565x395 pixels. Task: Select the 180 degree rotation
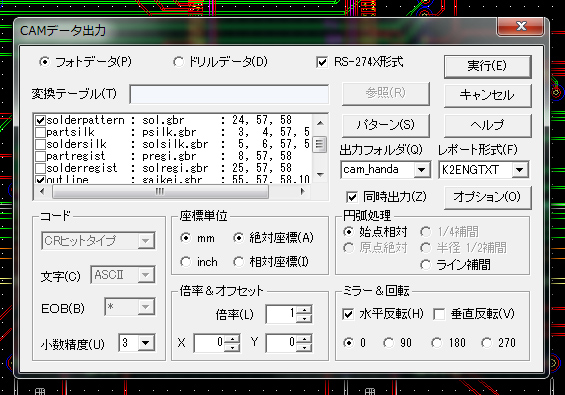[x=437, y=342]
